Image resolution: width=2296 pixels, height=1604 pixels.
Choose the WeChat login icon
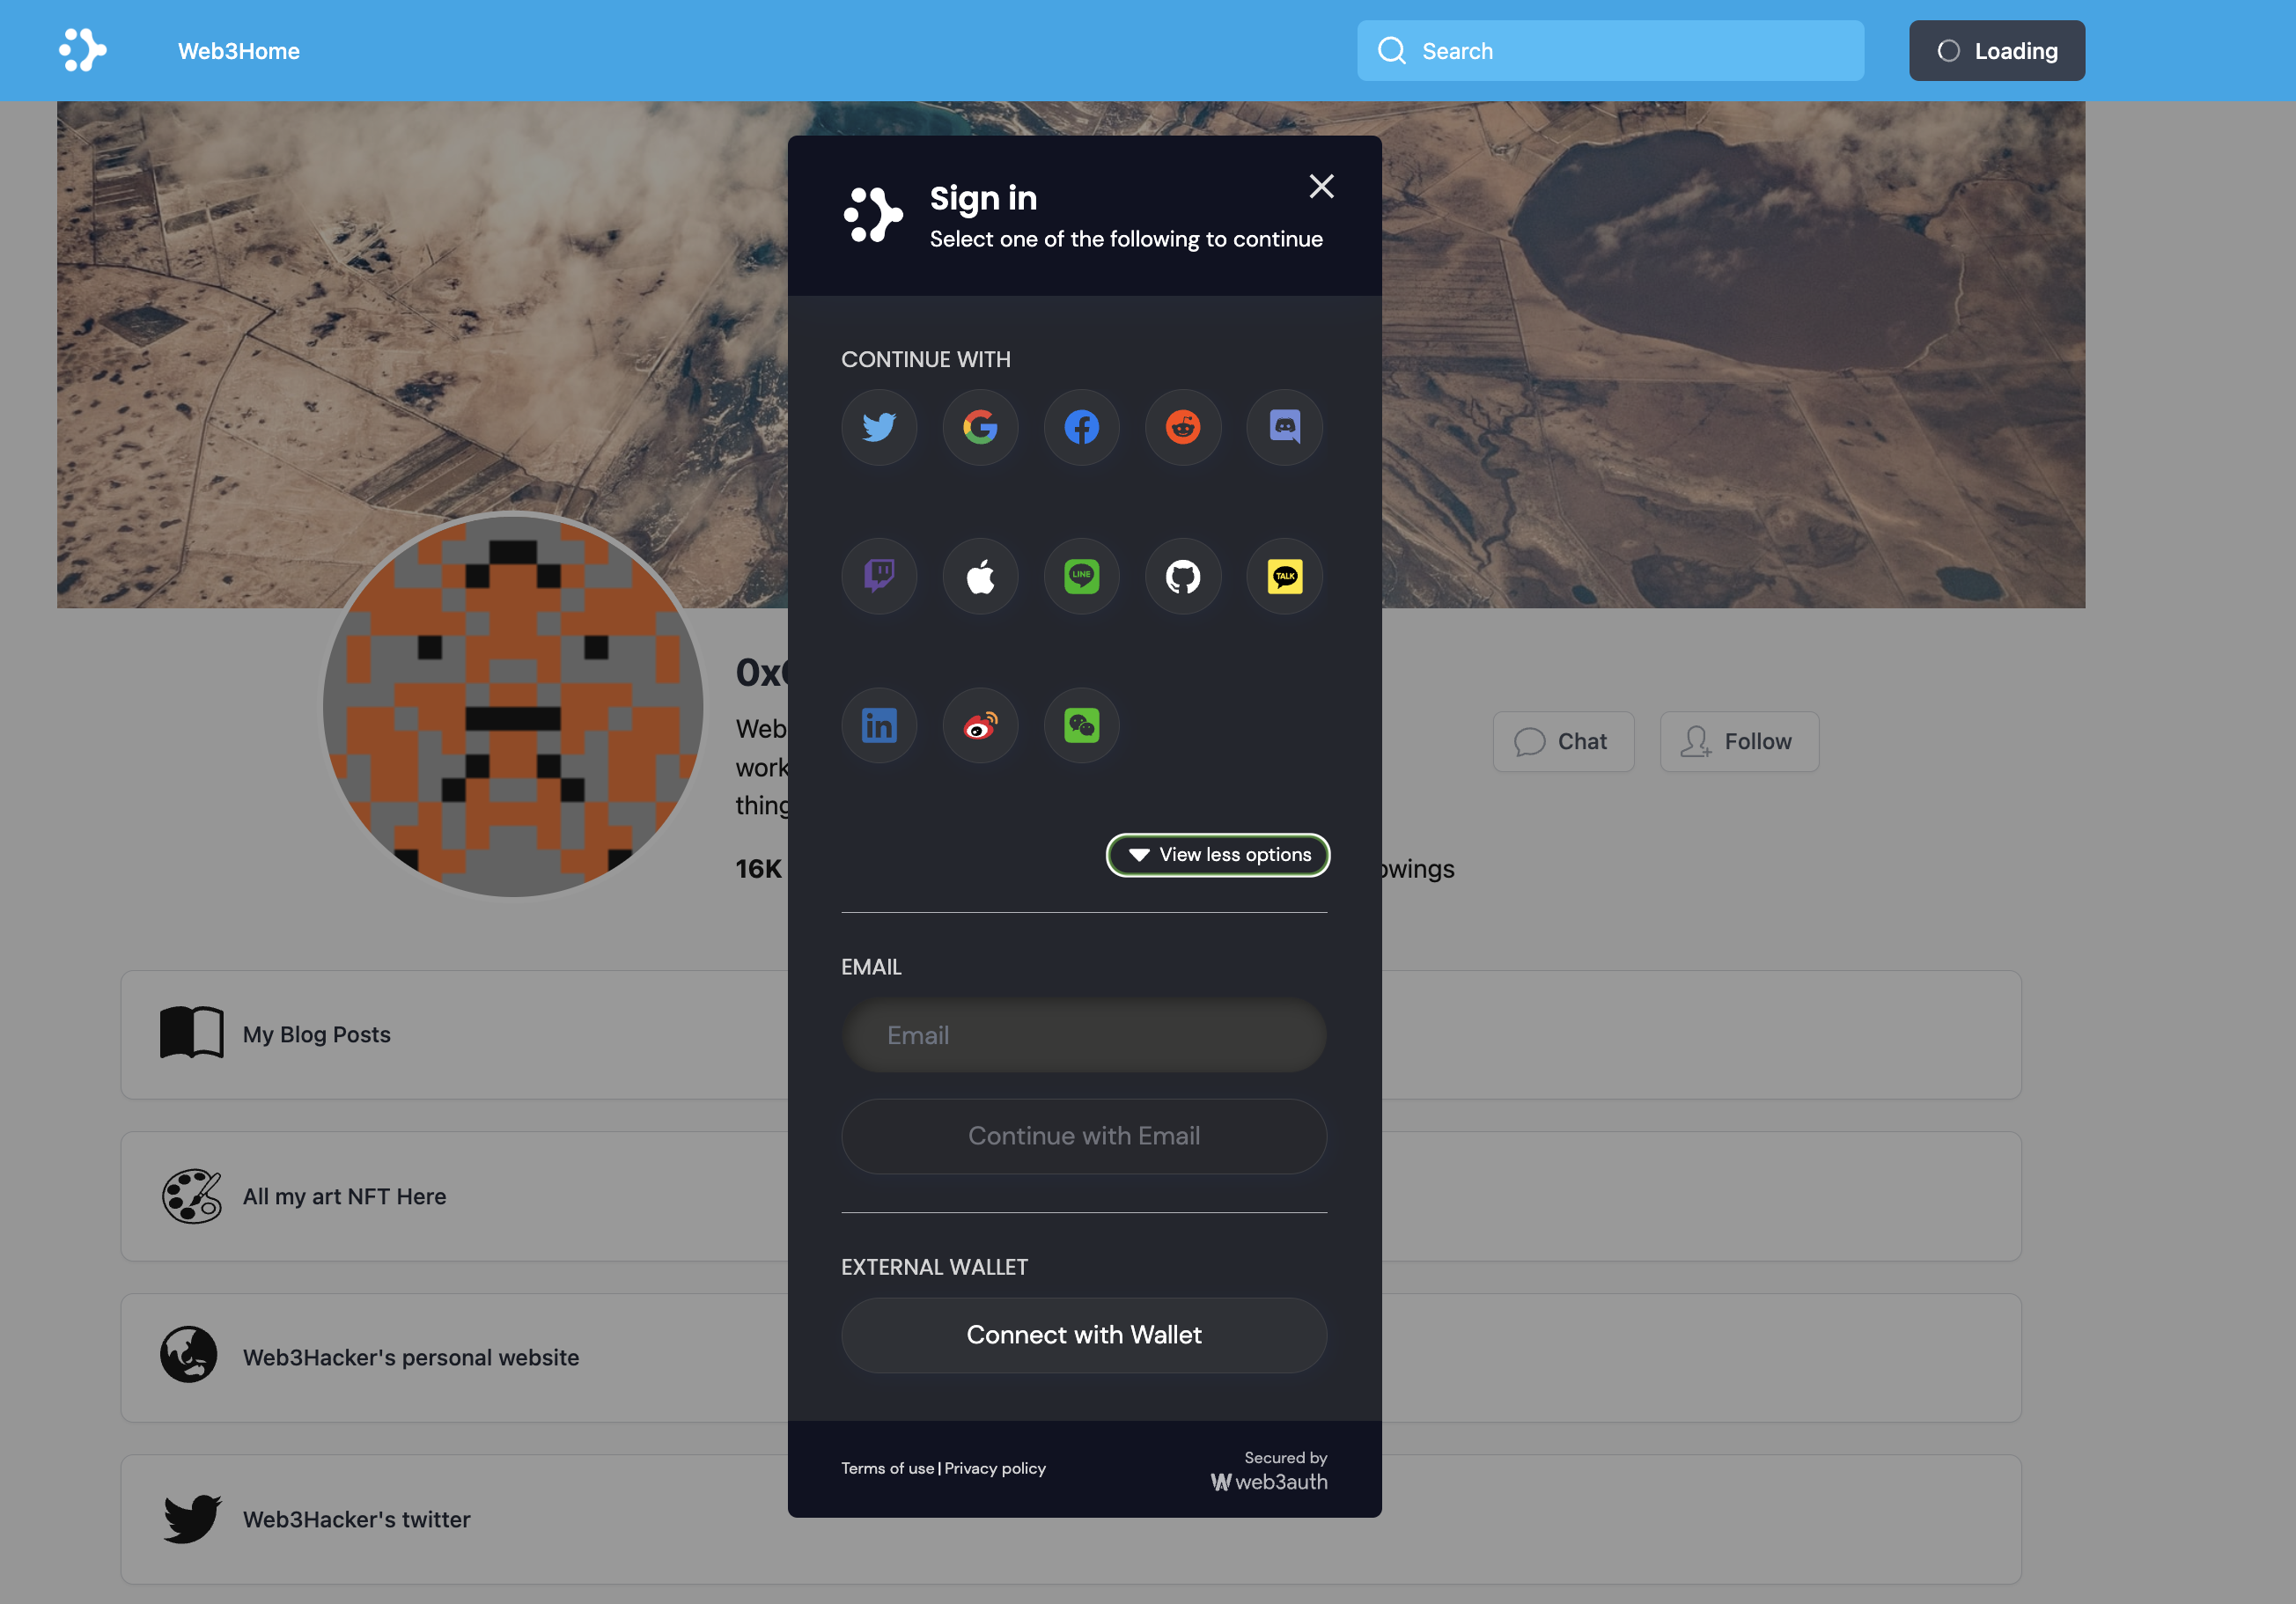[x=1081, y=725]
